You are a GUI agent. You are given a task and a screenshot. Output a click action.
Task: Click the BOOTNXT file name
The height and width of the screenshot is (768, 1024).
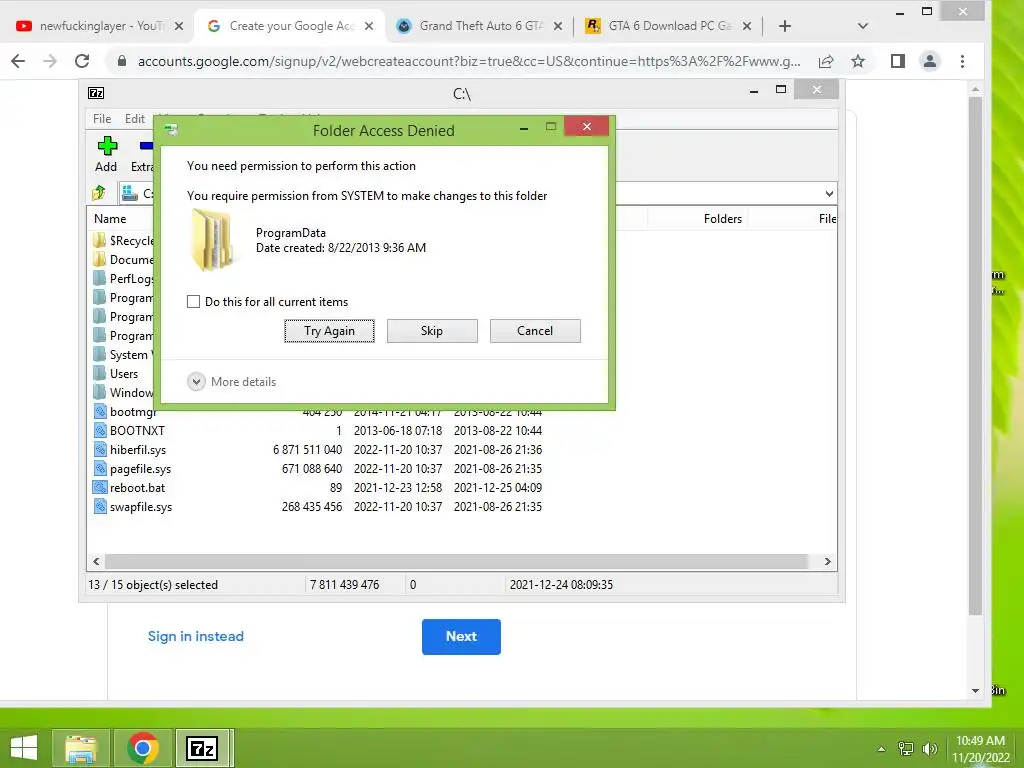point(137,430)
